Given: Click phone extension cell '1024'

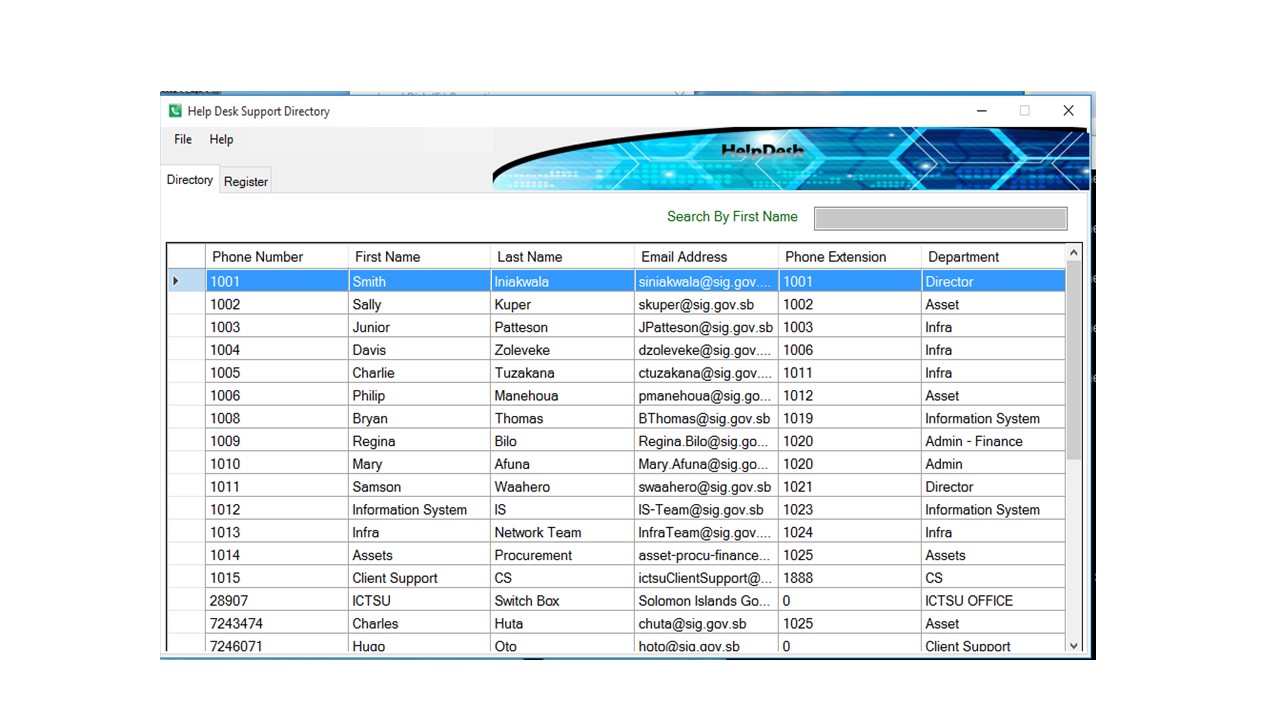Looking at the screenshot, I should coord(850,533).
